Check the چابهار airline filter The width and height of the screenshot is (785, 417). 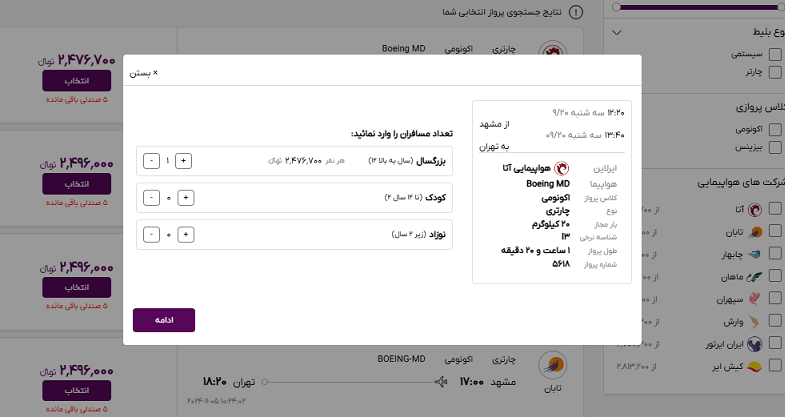point(775,253)
